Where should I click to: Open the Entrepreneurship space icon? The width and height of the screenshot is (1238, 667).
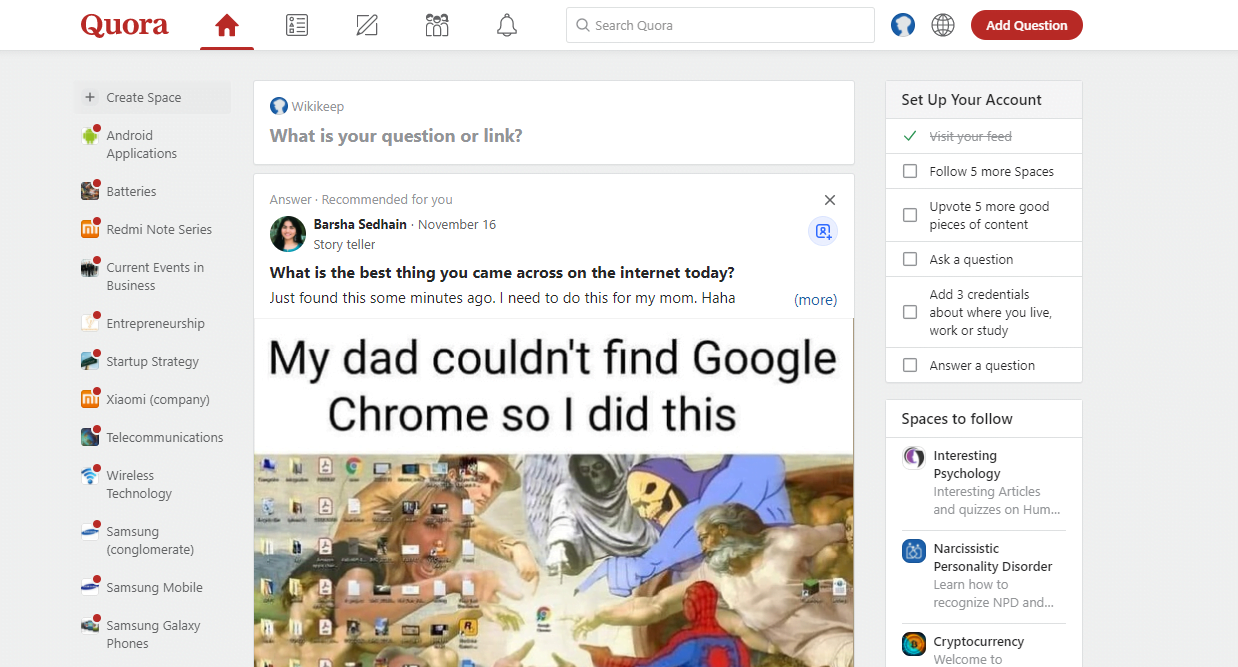click(x=90, y=323)
